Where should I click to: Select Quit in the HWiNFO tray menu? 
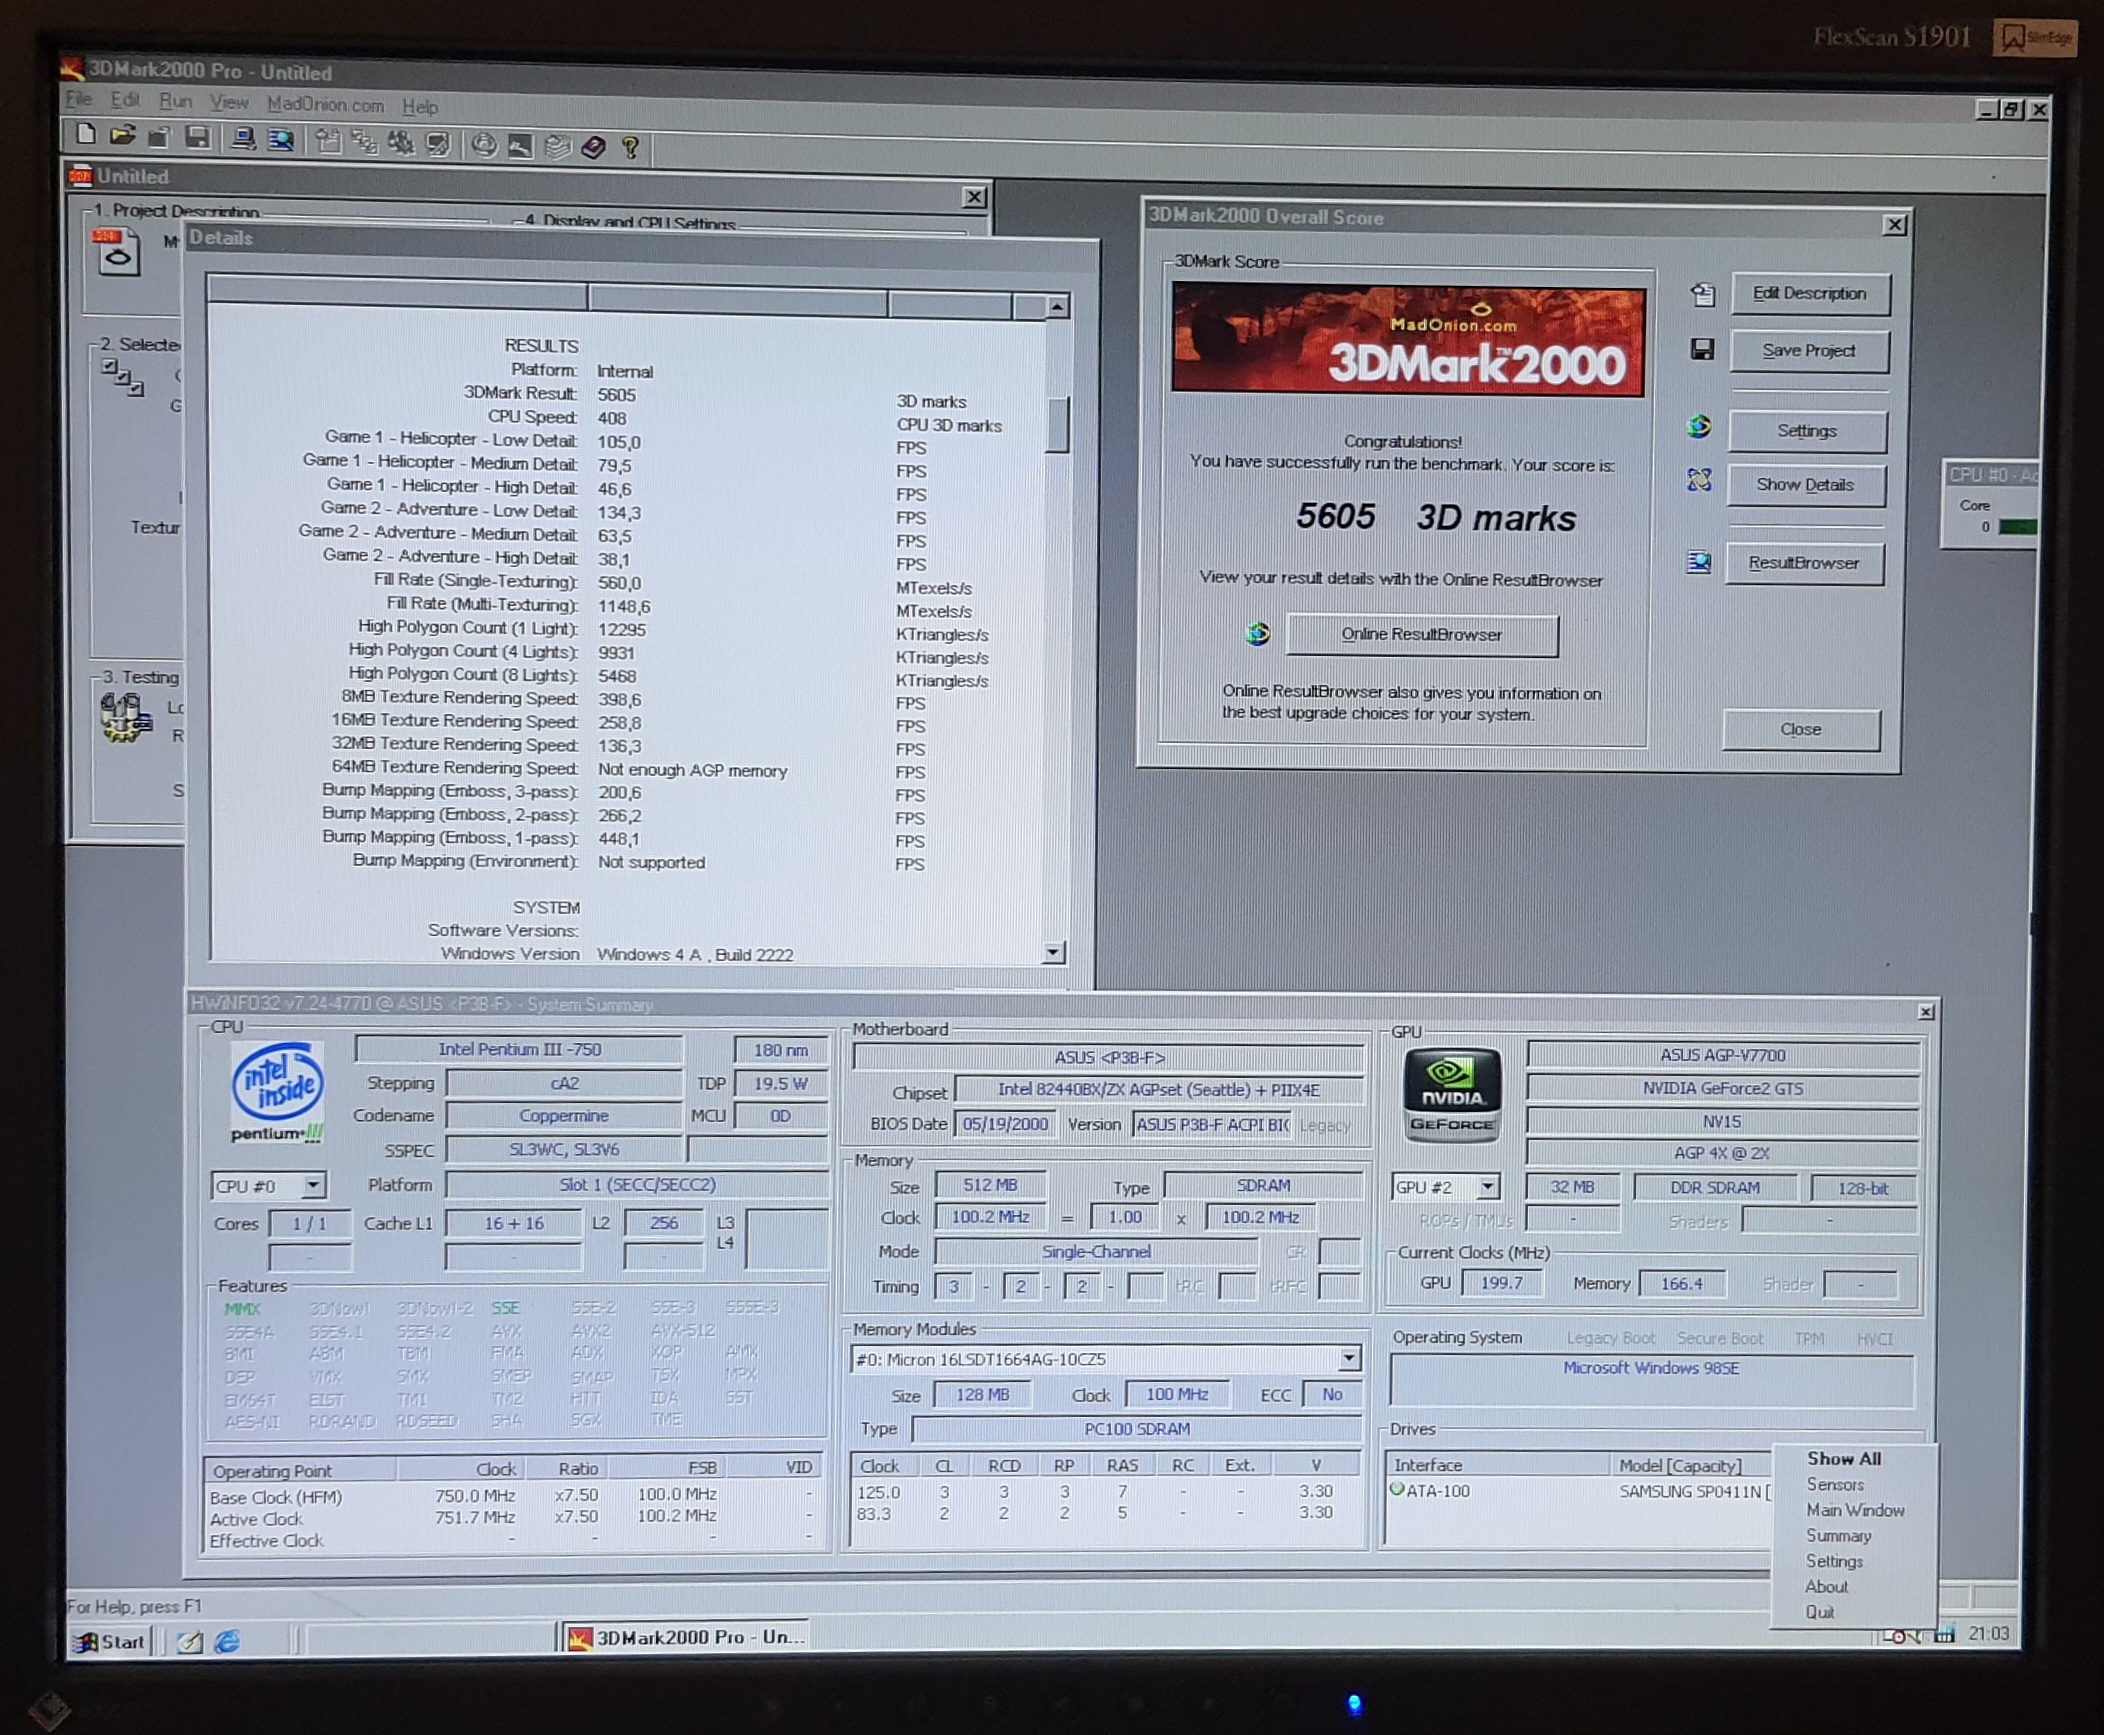click(x=1819, y=1612)
